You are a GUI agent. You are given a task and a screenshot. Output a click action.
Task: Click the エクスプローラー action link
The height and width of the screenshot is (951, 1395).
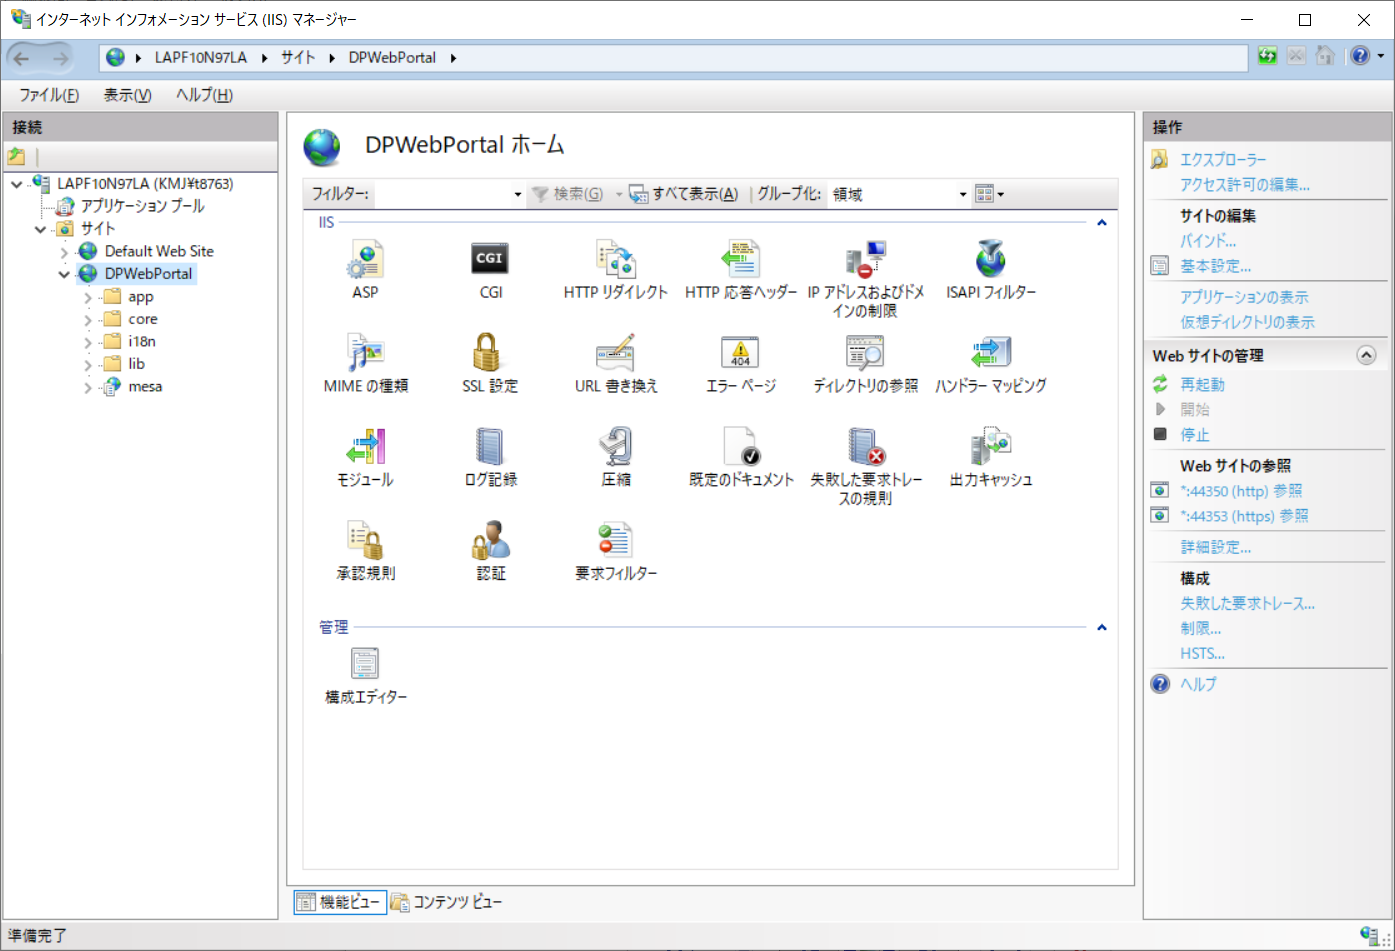click(1223, 160)
